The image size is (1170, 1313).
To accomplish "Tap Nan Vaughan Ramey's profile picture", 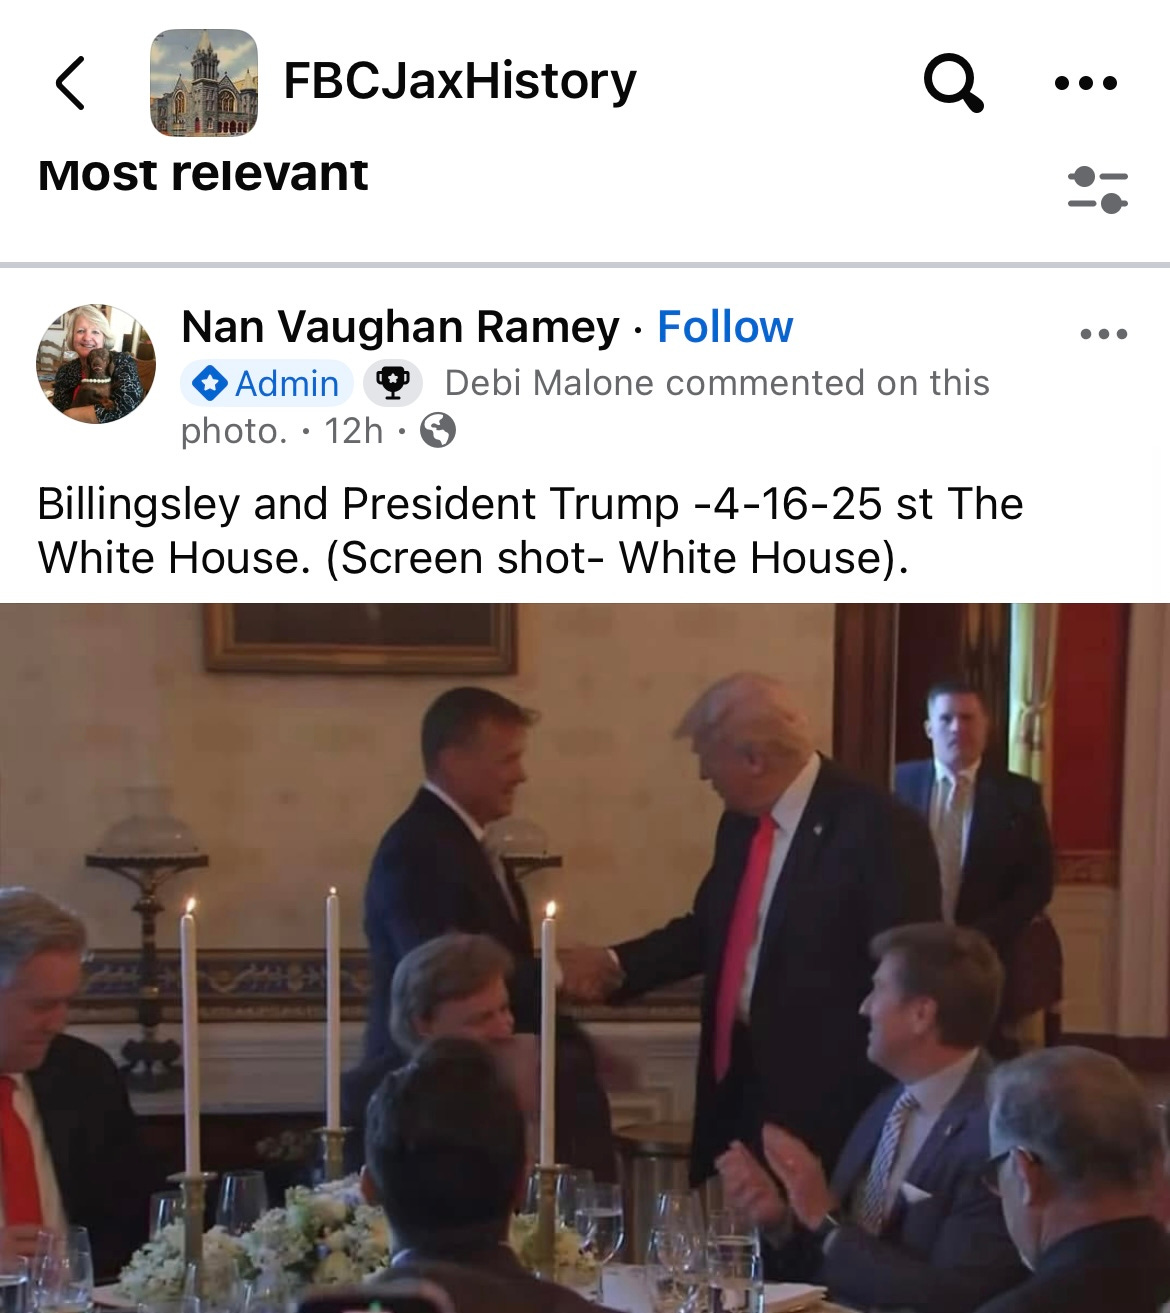I will point(96,364).
